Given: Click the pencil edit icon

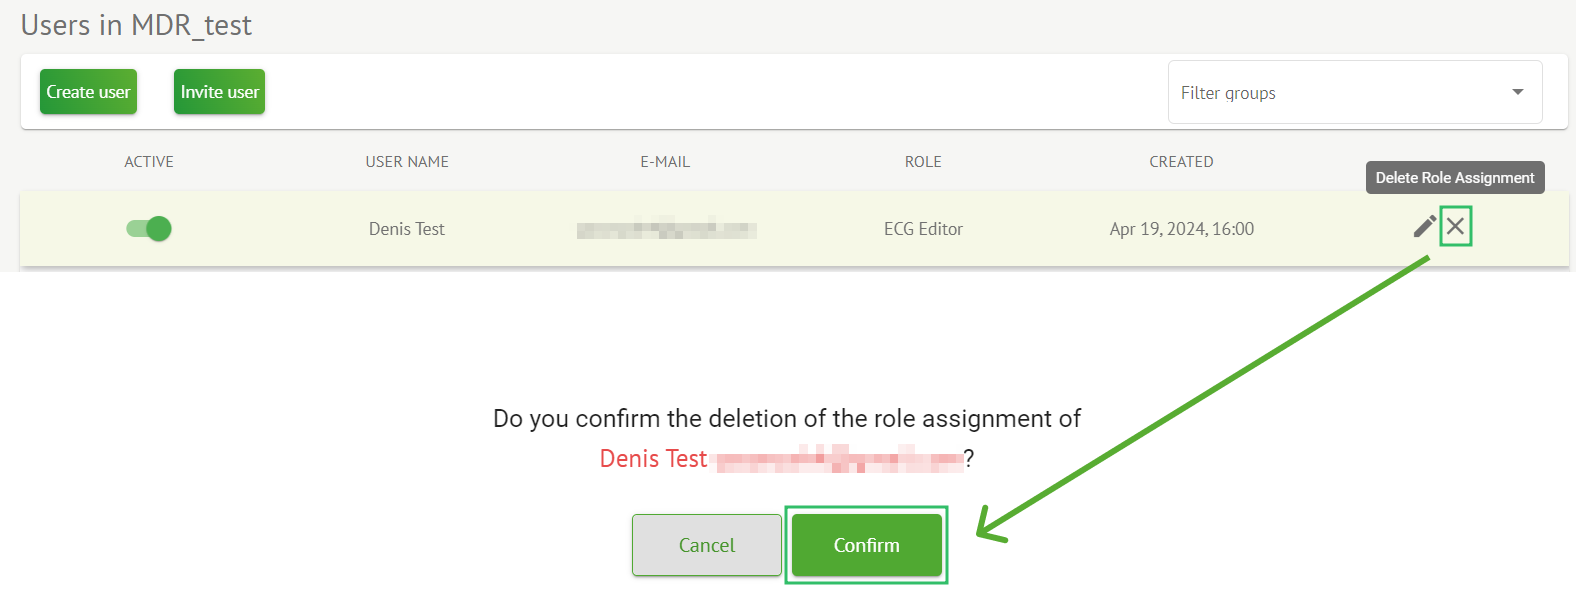Looking at the screenshot, I should [1424, 227].
